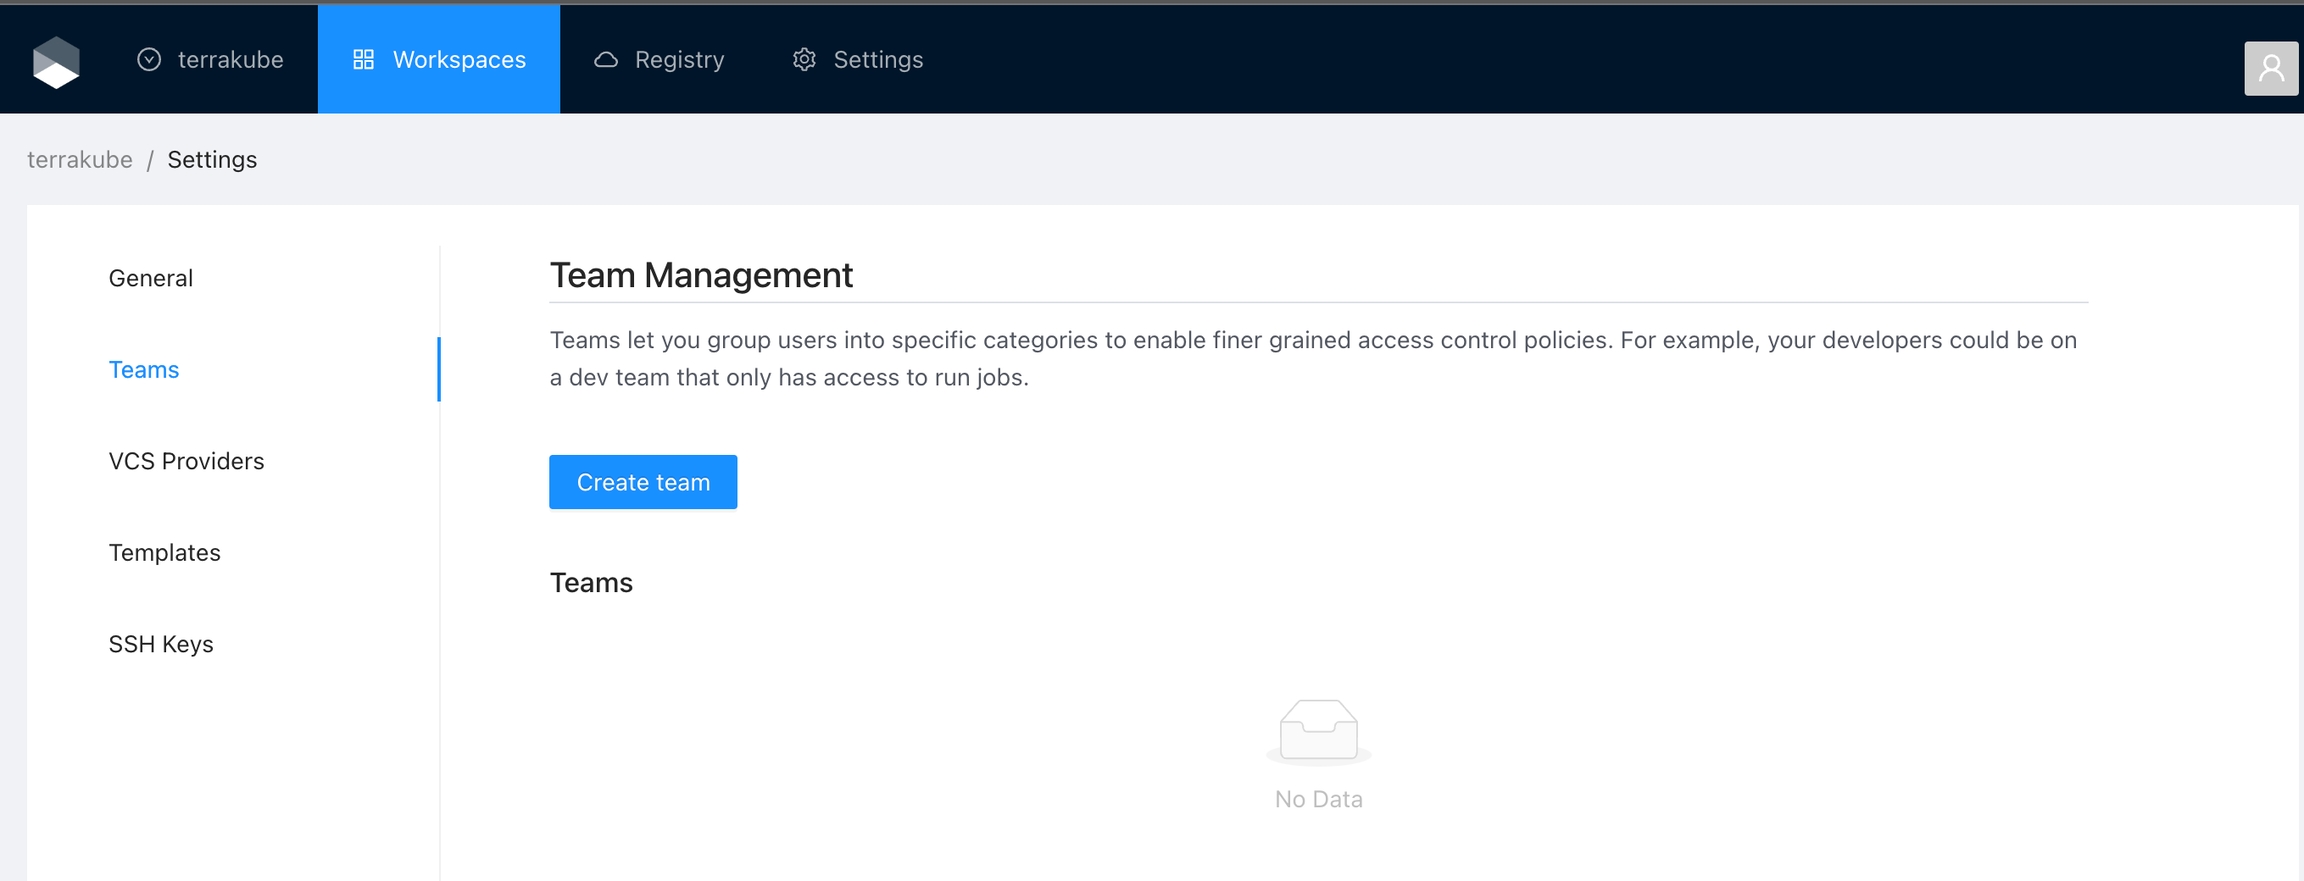Open the Settings label in top navigation
The image size is (2304, 881).
878,60
